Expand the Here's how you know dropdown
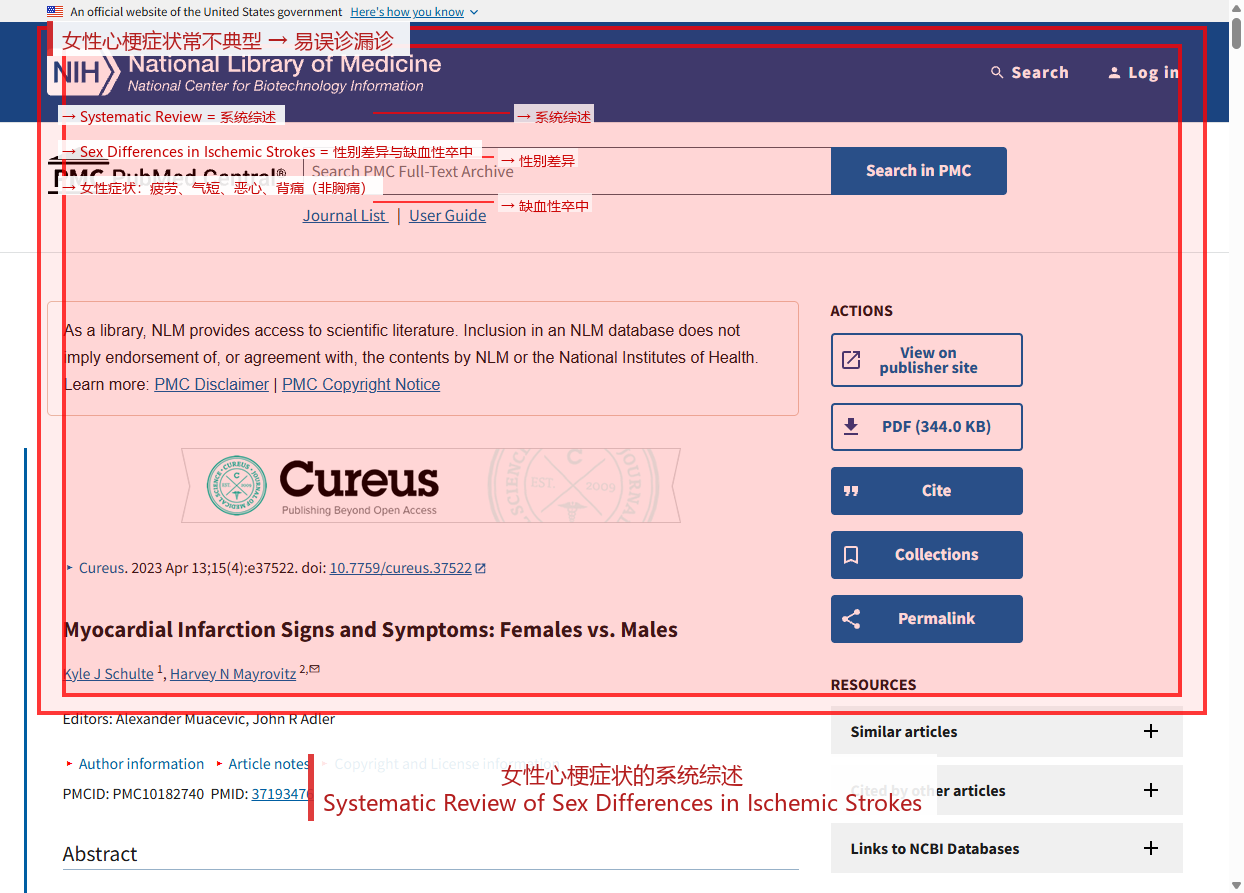1244x893 pixels. click(x=414, y=12)
